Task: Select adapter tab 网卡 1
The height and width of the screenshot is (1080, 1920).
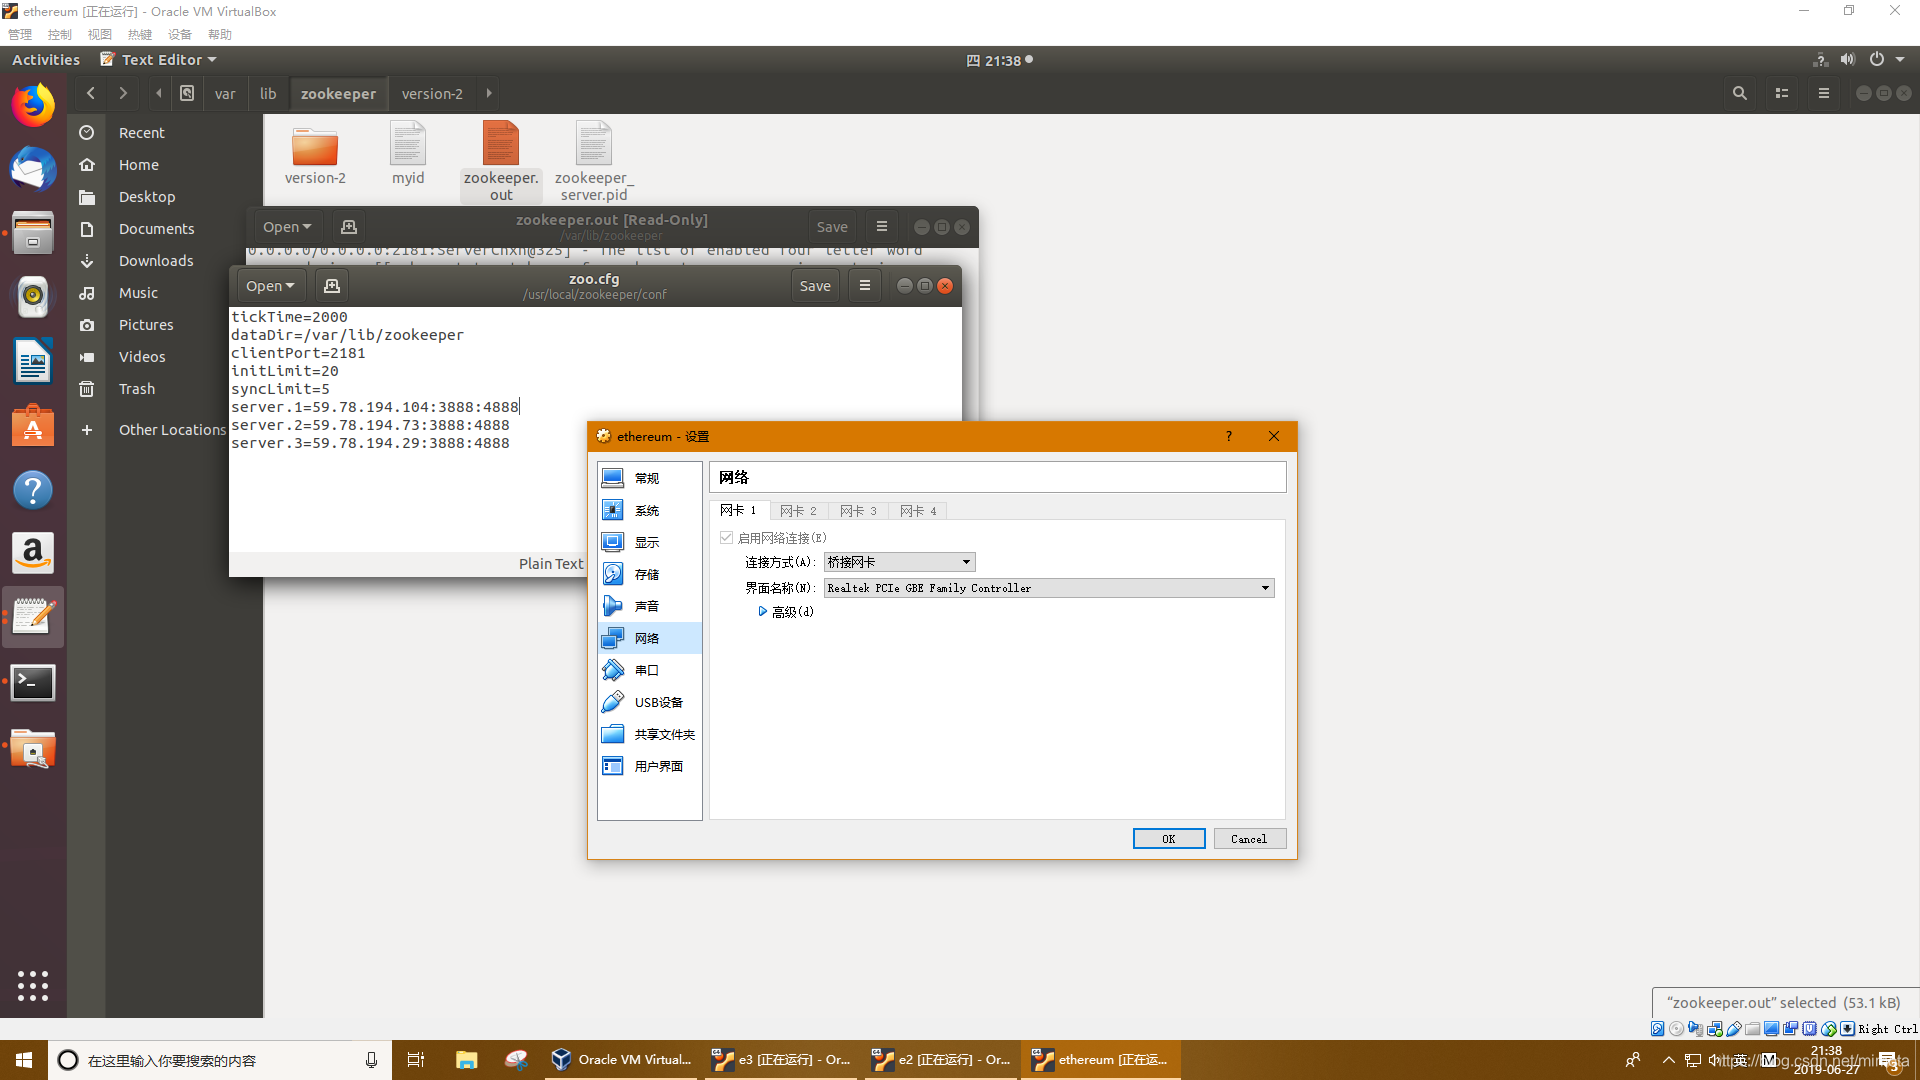Action: pos(739,510)
